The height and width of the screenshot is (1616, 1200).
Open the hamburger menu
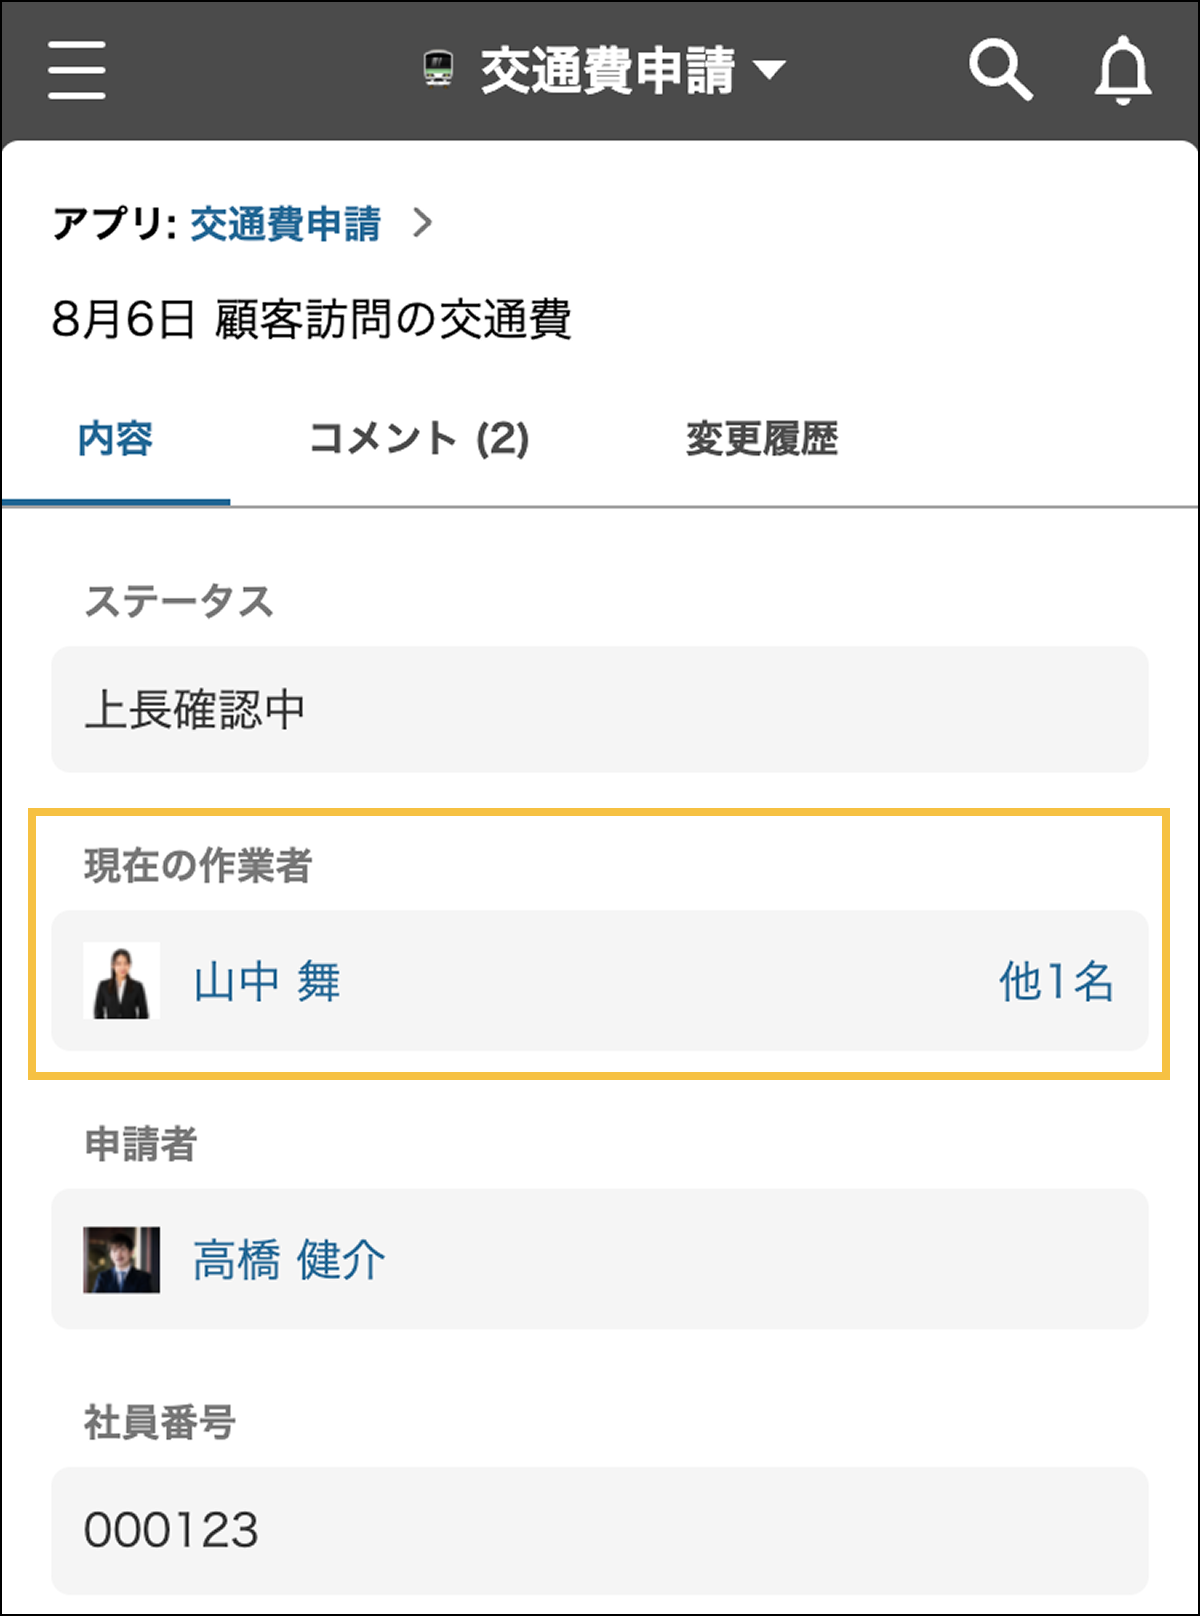click(x=76, y=70)
